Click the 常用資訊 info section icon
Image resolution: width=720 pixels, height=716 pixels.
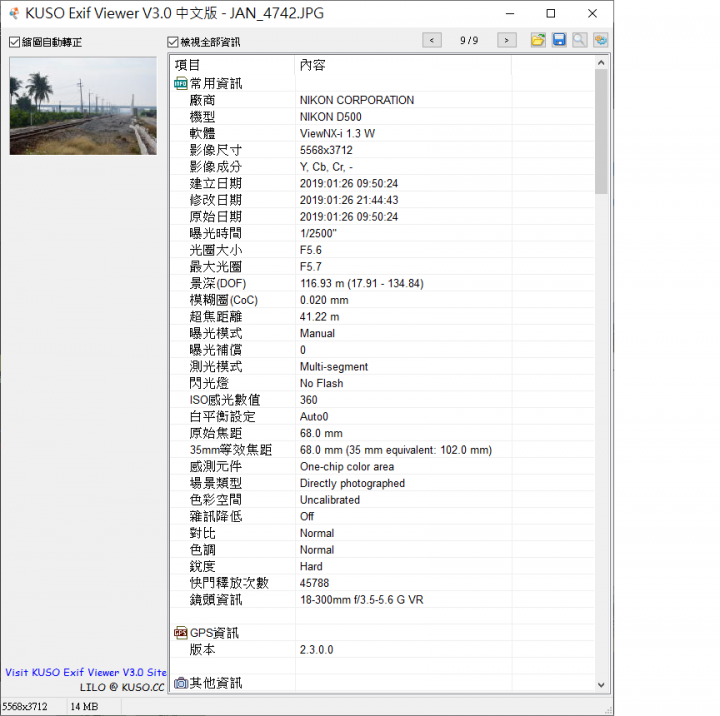[180, 84]
